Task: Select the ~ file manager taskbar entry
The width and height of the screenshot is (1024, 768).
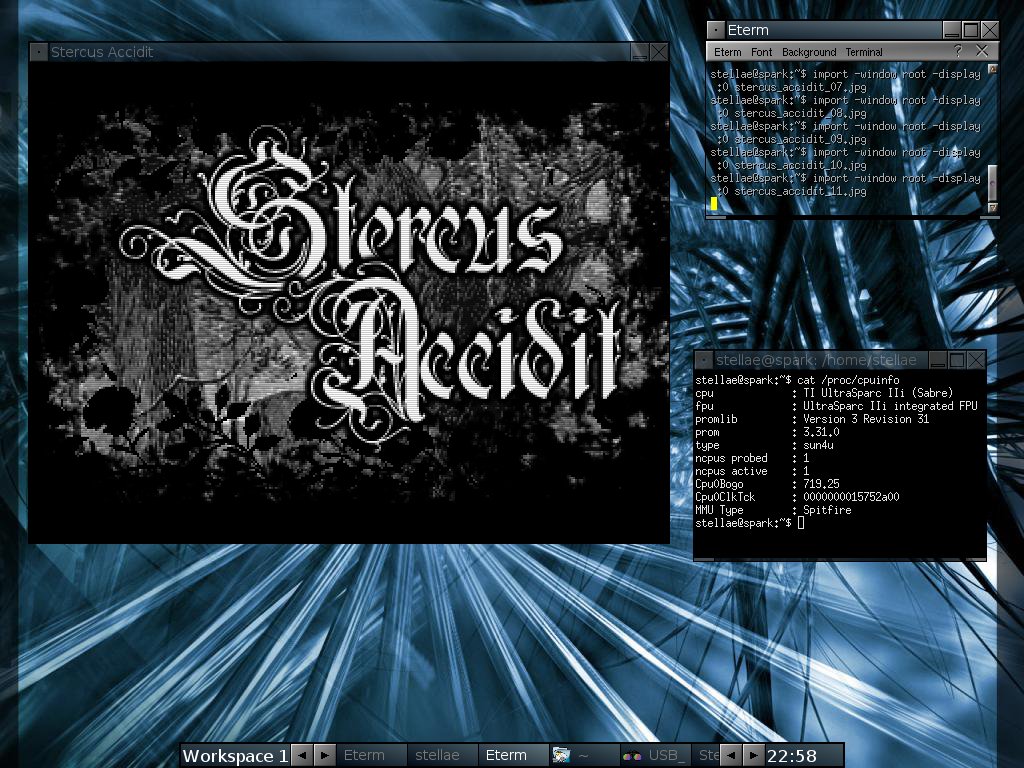Action: click(584, 756)
